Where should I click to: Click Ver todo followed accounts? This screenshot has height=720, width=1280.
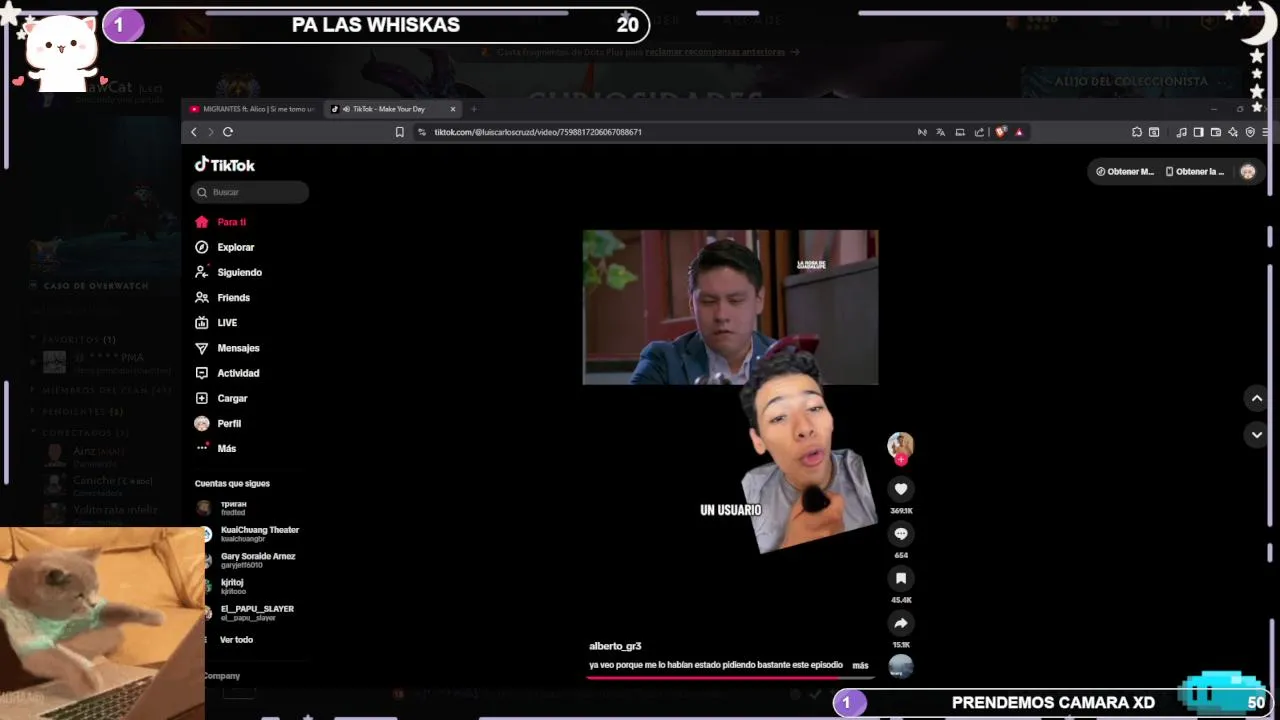(x=236, y=640)
